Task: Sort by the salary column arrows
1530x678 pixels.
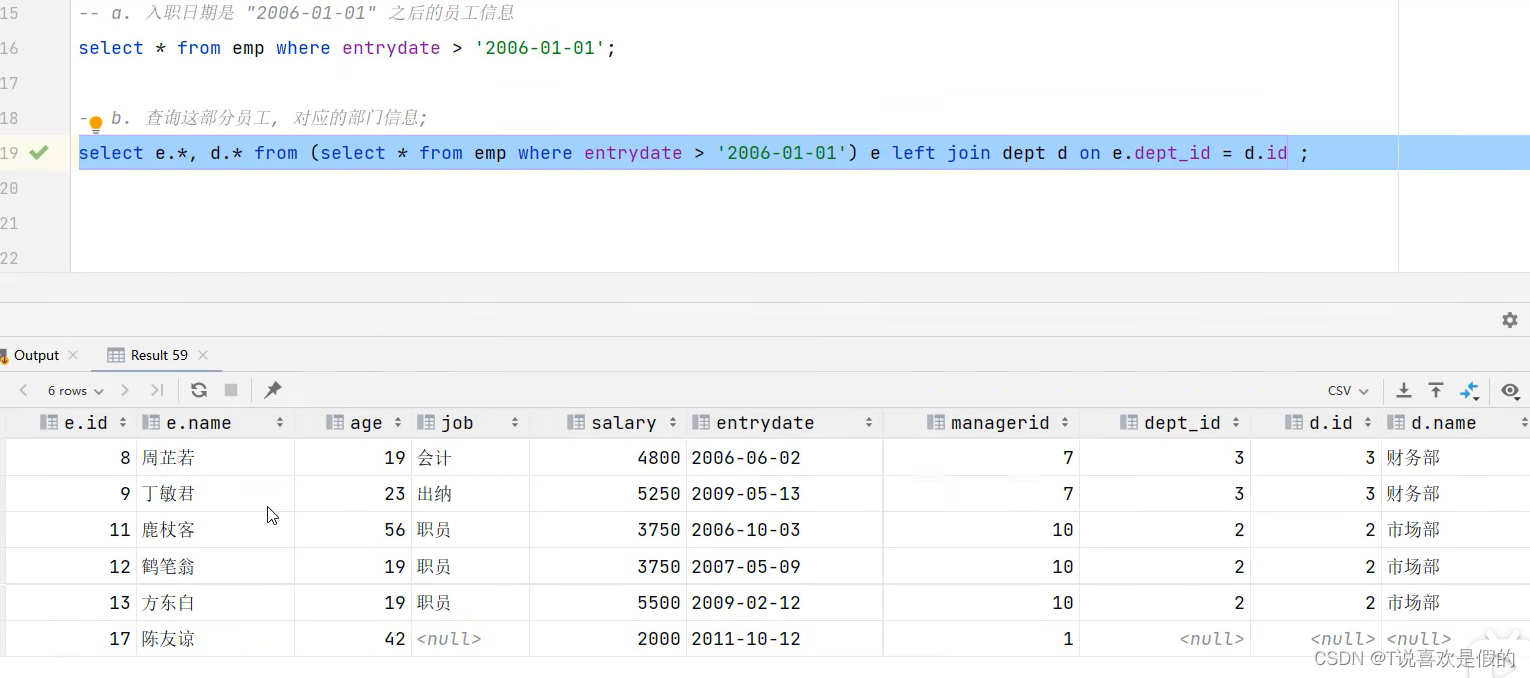Action: point(673,423)
